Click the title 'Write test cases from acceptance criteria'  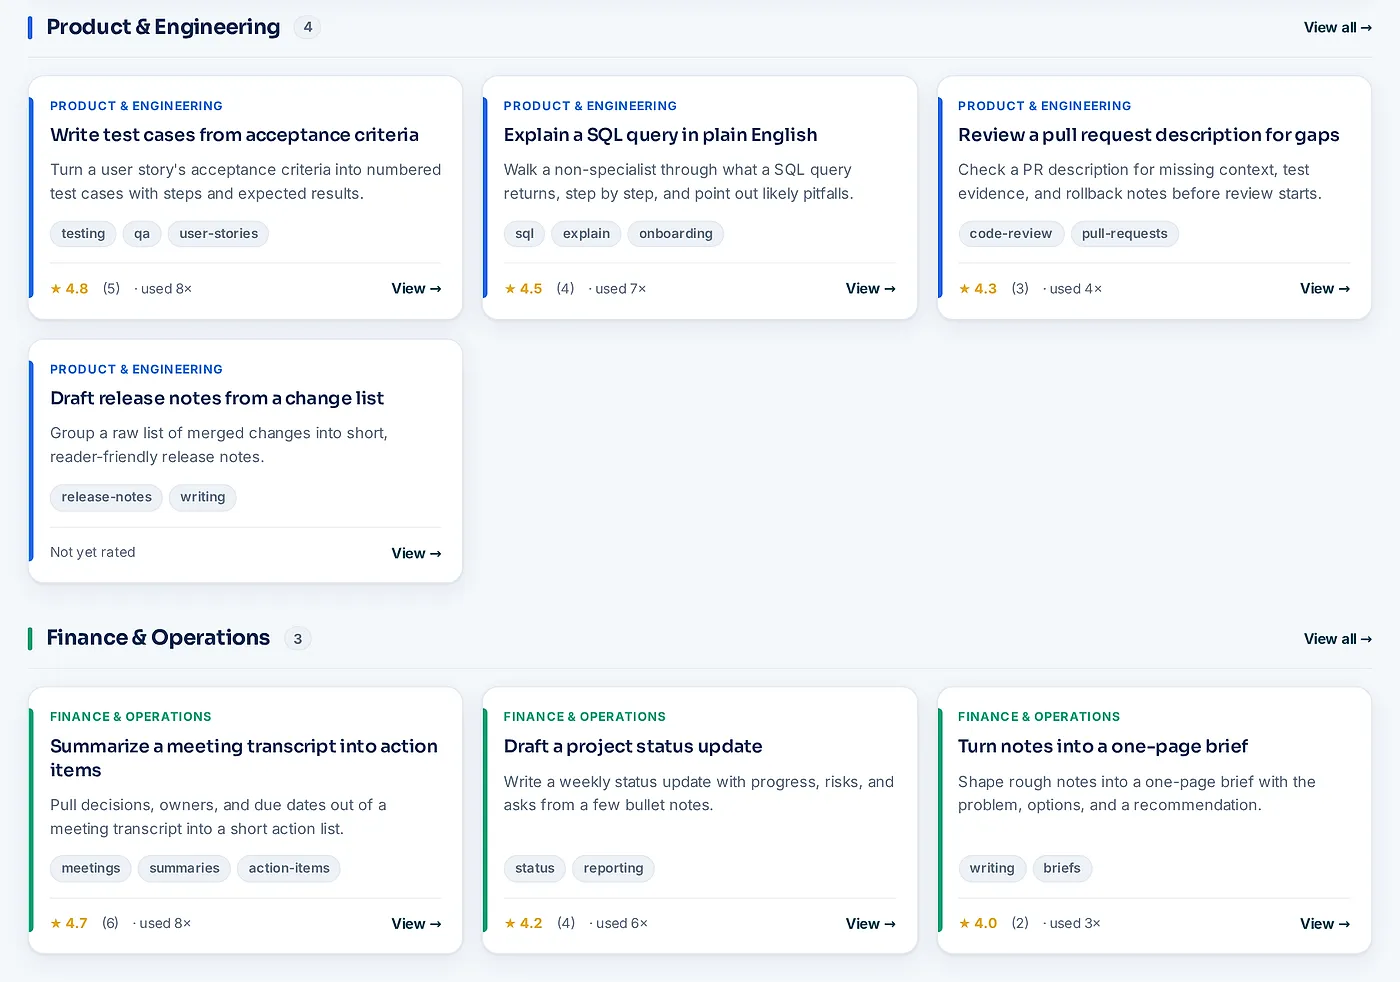point(234,135)
